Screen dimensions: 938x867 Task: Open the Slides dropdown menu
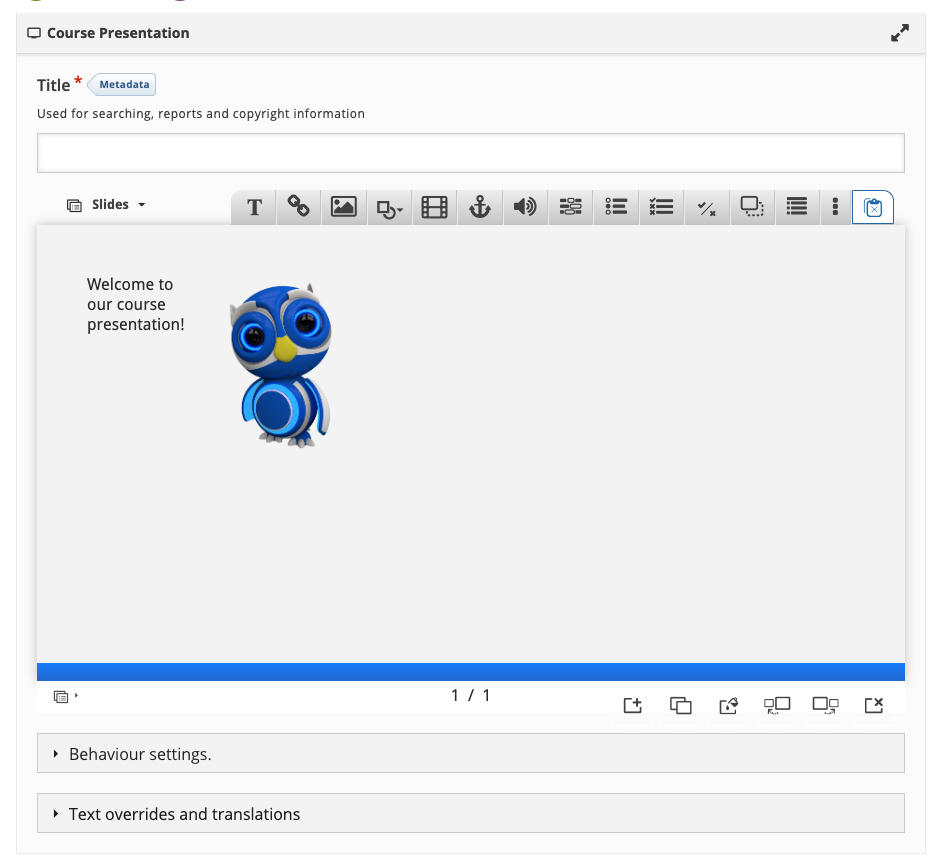pos(106,205)
